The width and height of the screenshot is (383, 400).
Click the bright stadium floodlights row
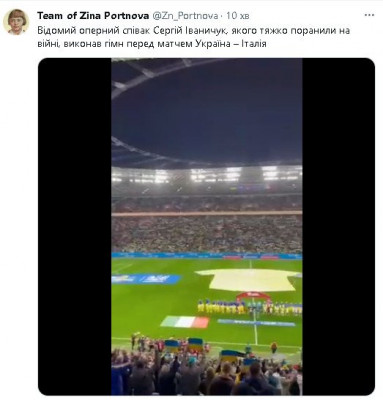click(207, 174)
